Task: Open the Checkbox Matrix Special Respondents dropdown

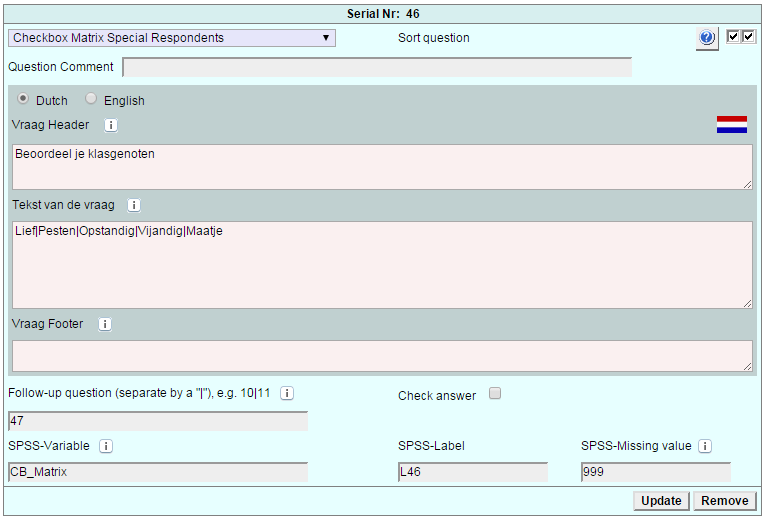Action: point(172,38)
